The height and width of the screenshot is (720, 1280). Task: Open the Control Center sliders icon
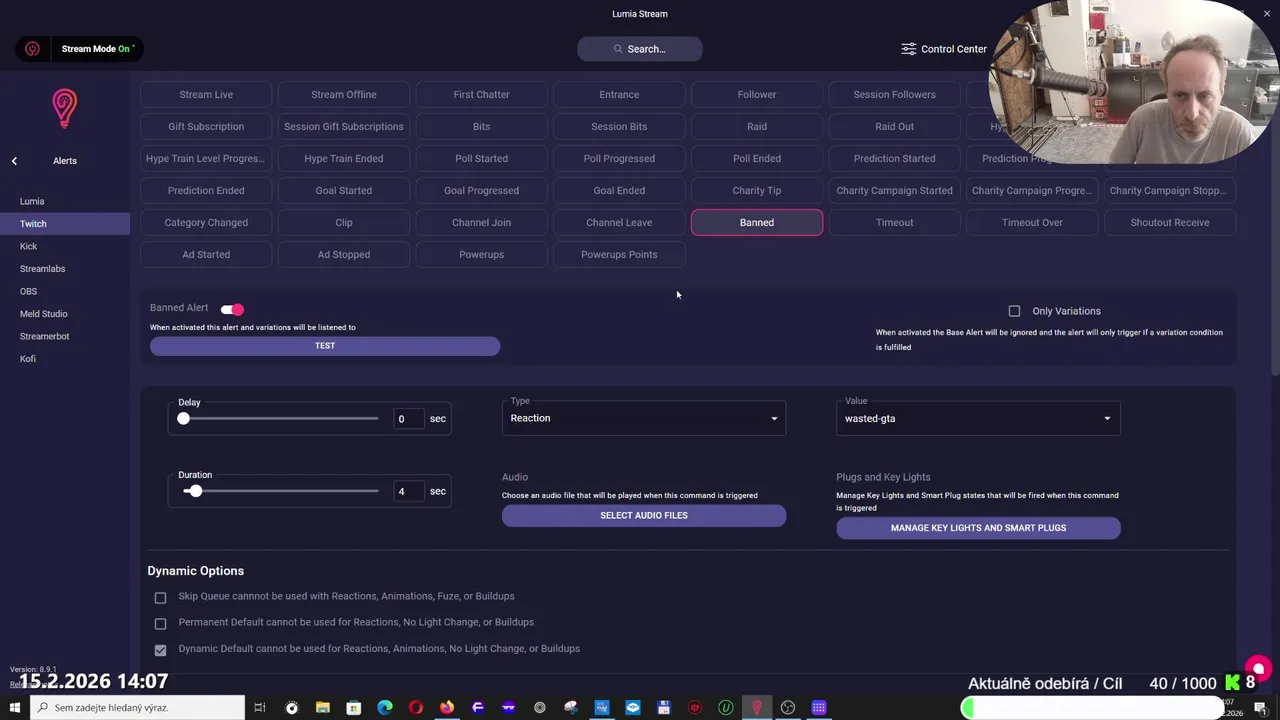coord(908,49)
